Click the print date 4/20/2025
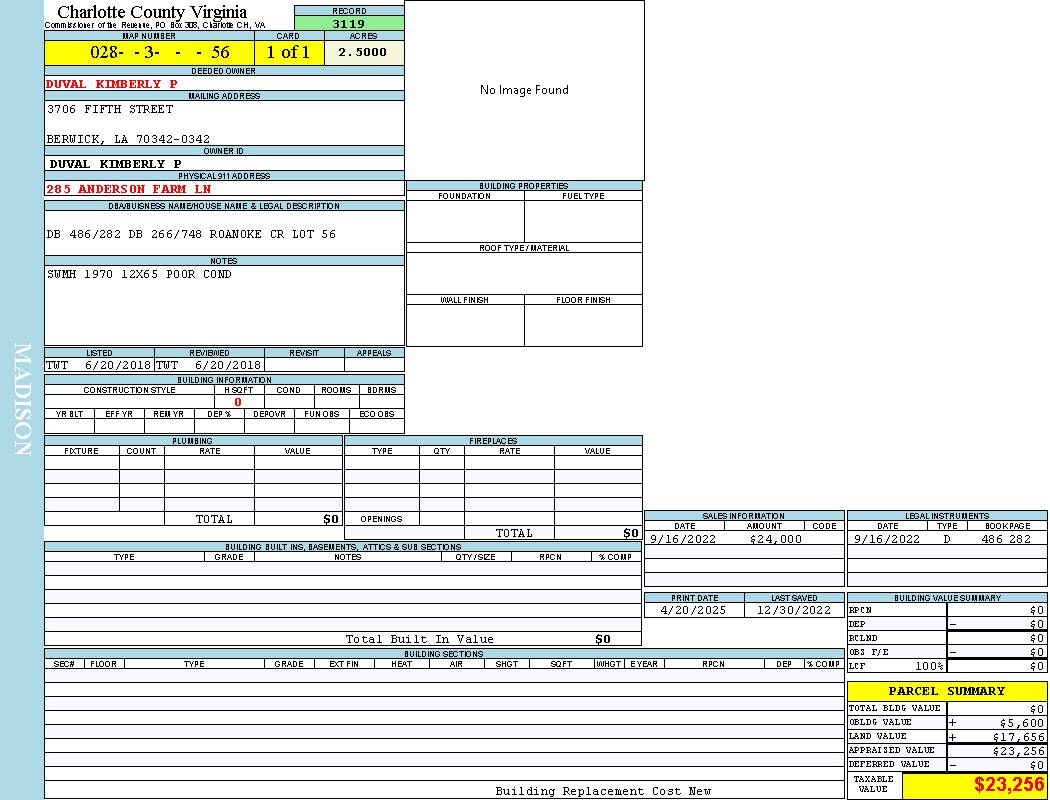The image size is (1050, 800). pos(694,610)
